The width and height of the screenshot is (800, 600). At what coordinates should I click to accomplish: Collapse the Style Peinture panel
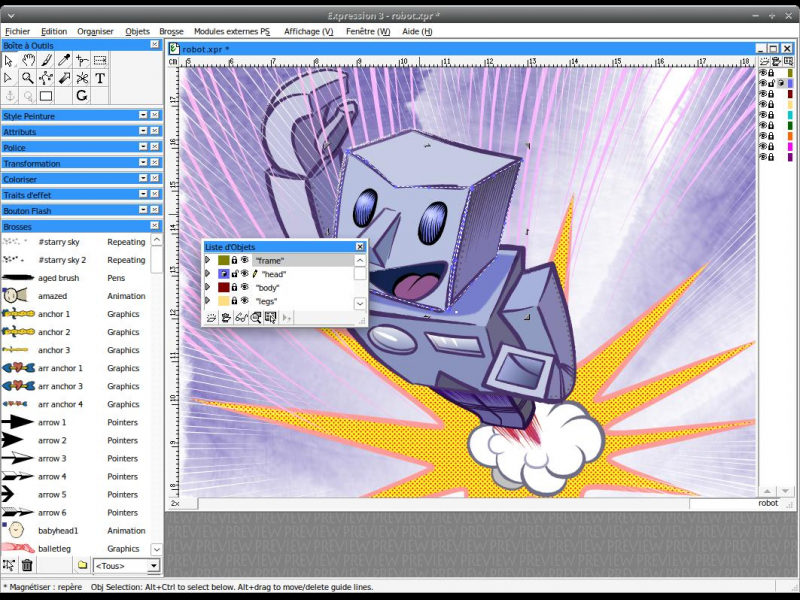pyautogui.click(x=142, y=116)
